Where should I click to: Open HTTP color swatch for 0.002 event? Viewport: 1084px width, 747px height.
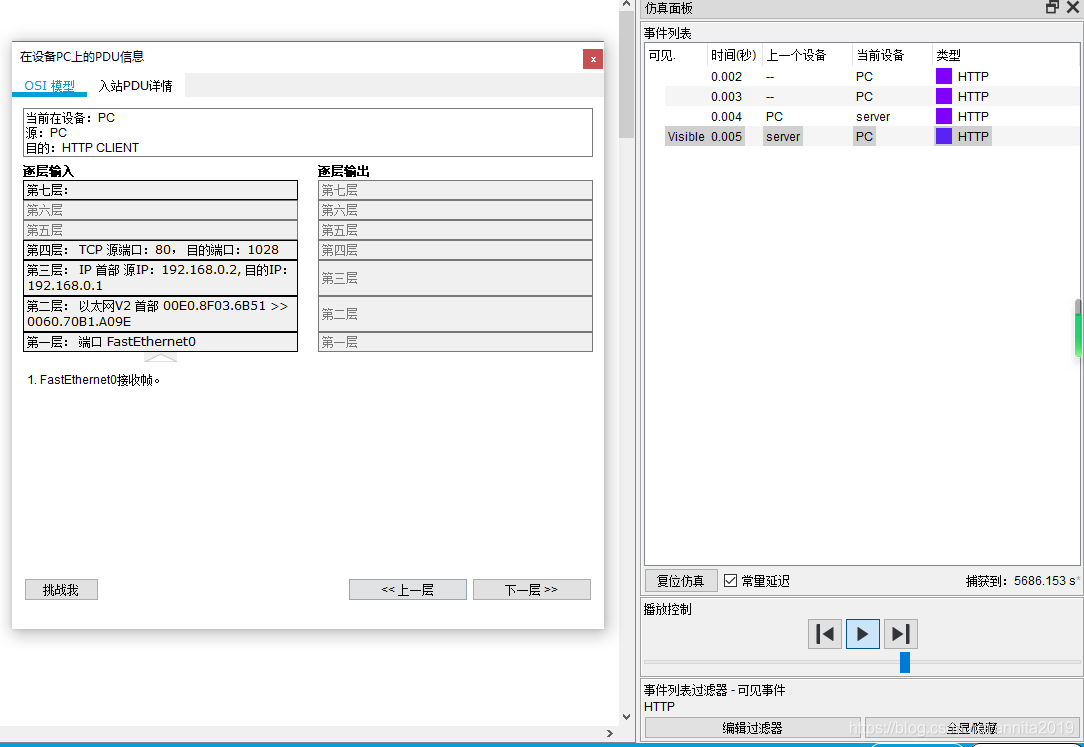click(x=944, y=76)
